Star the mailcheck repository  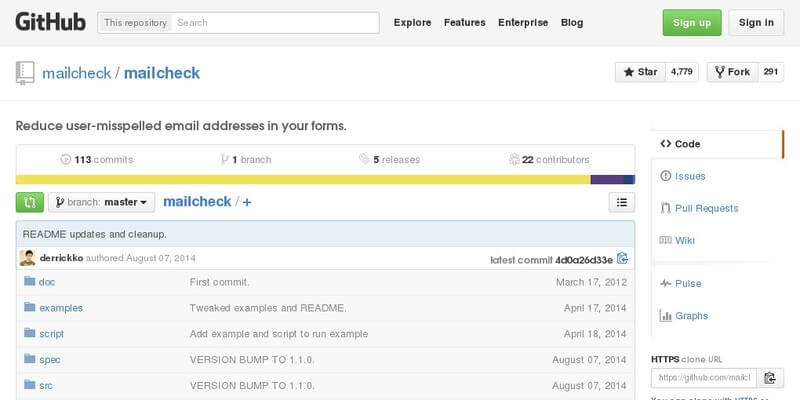click(640, 72)
